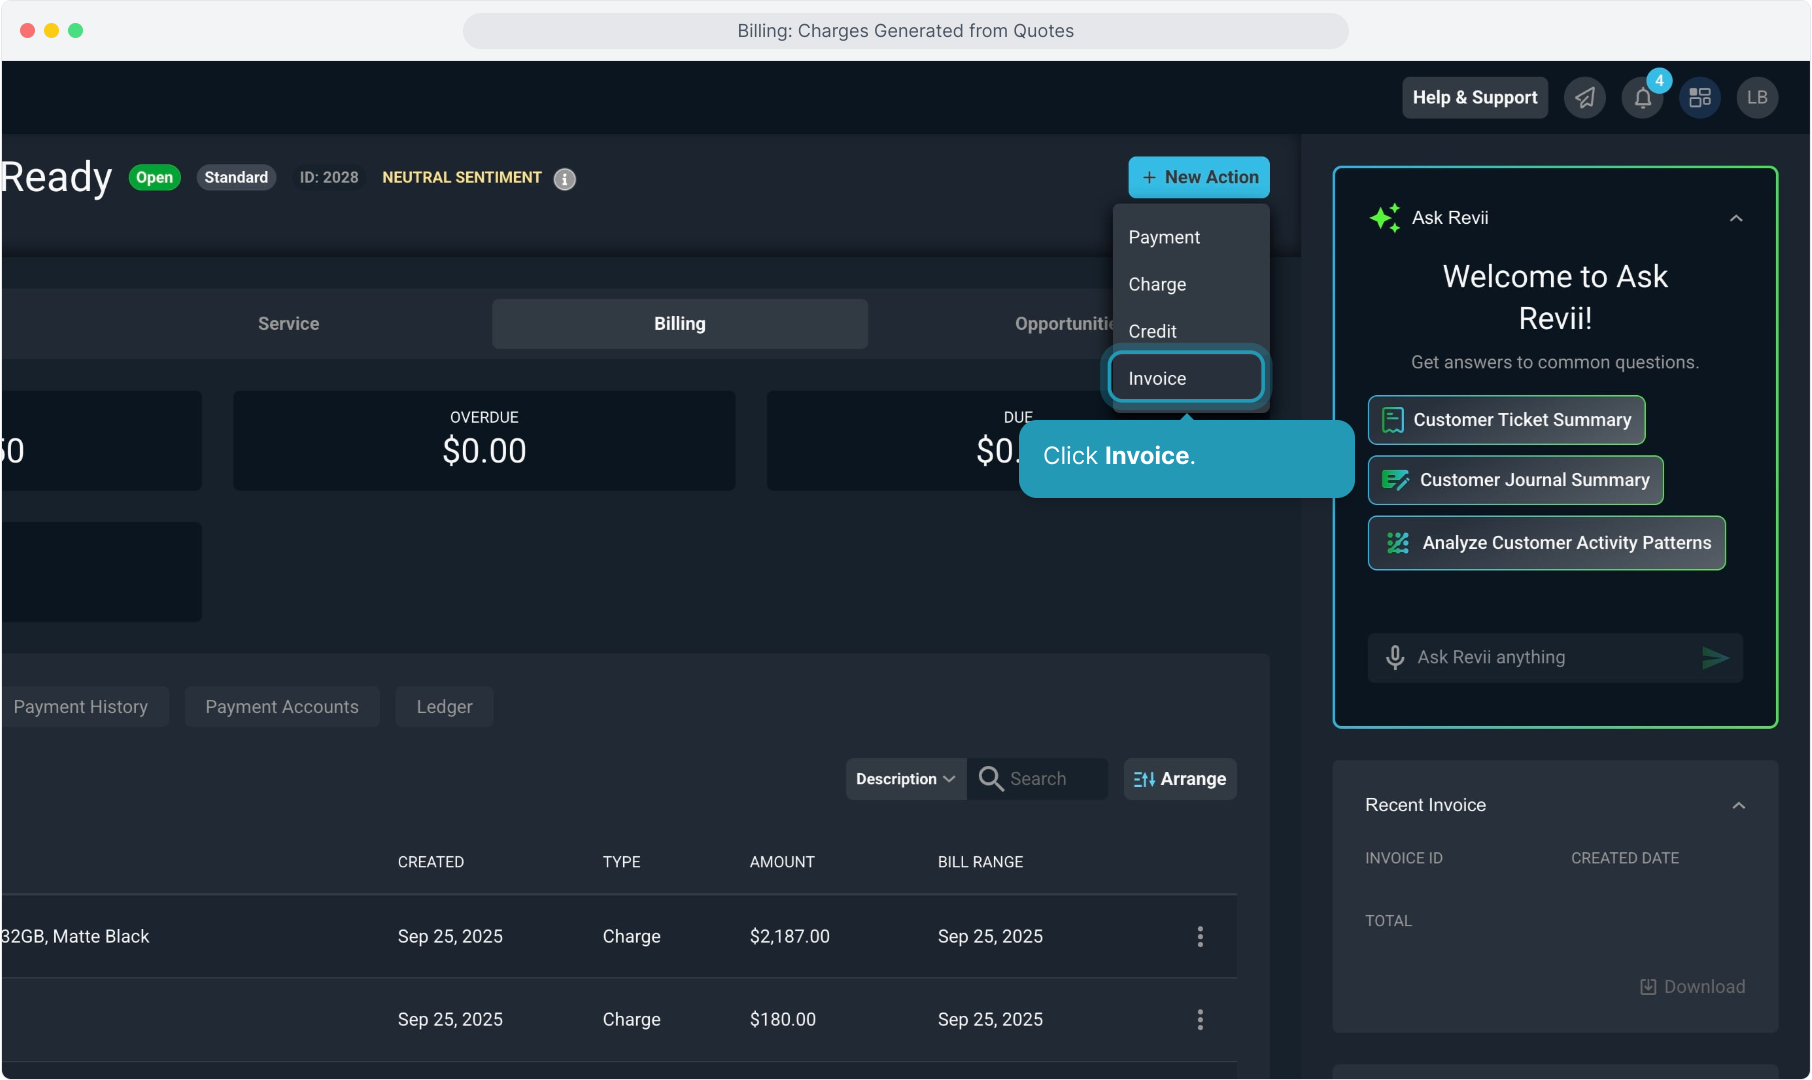Click the sentiment info icon
This screenshot has height=1080, width=1812.
tap(565, 179)
